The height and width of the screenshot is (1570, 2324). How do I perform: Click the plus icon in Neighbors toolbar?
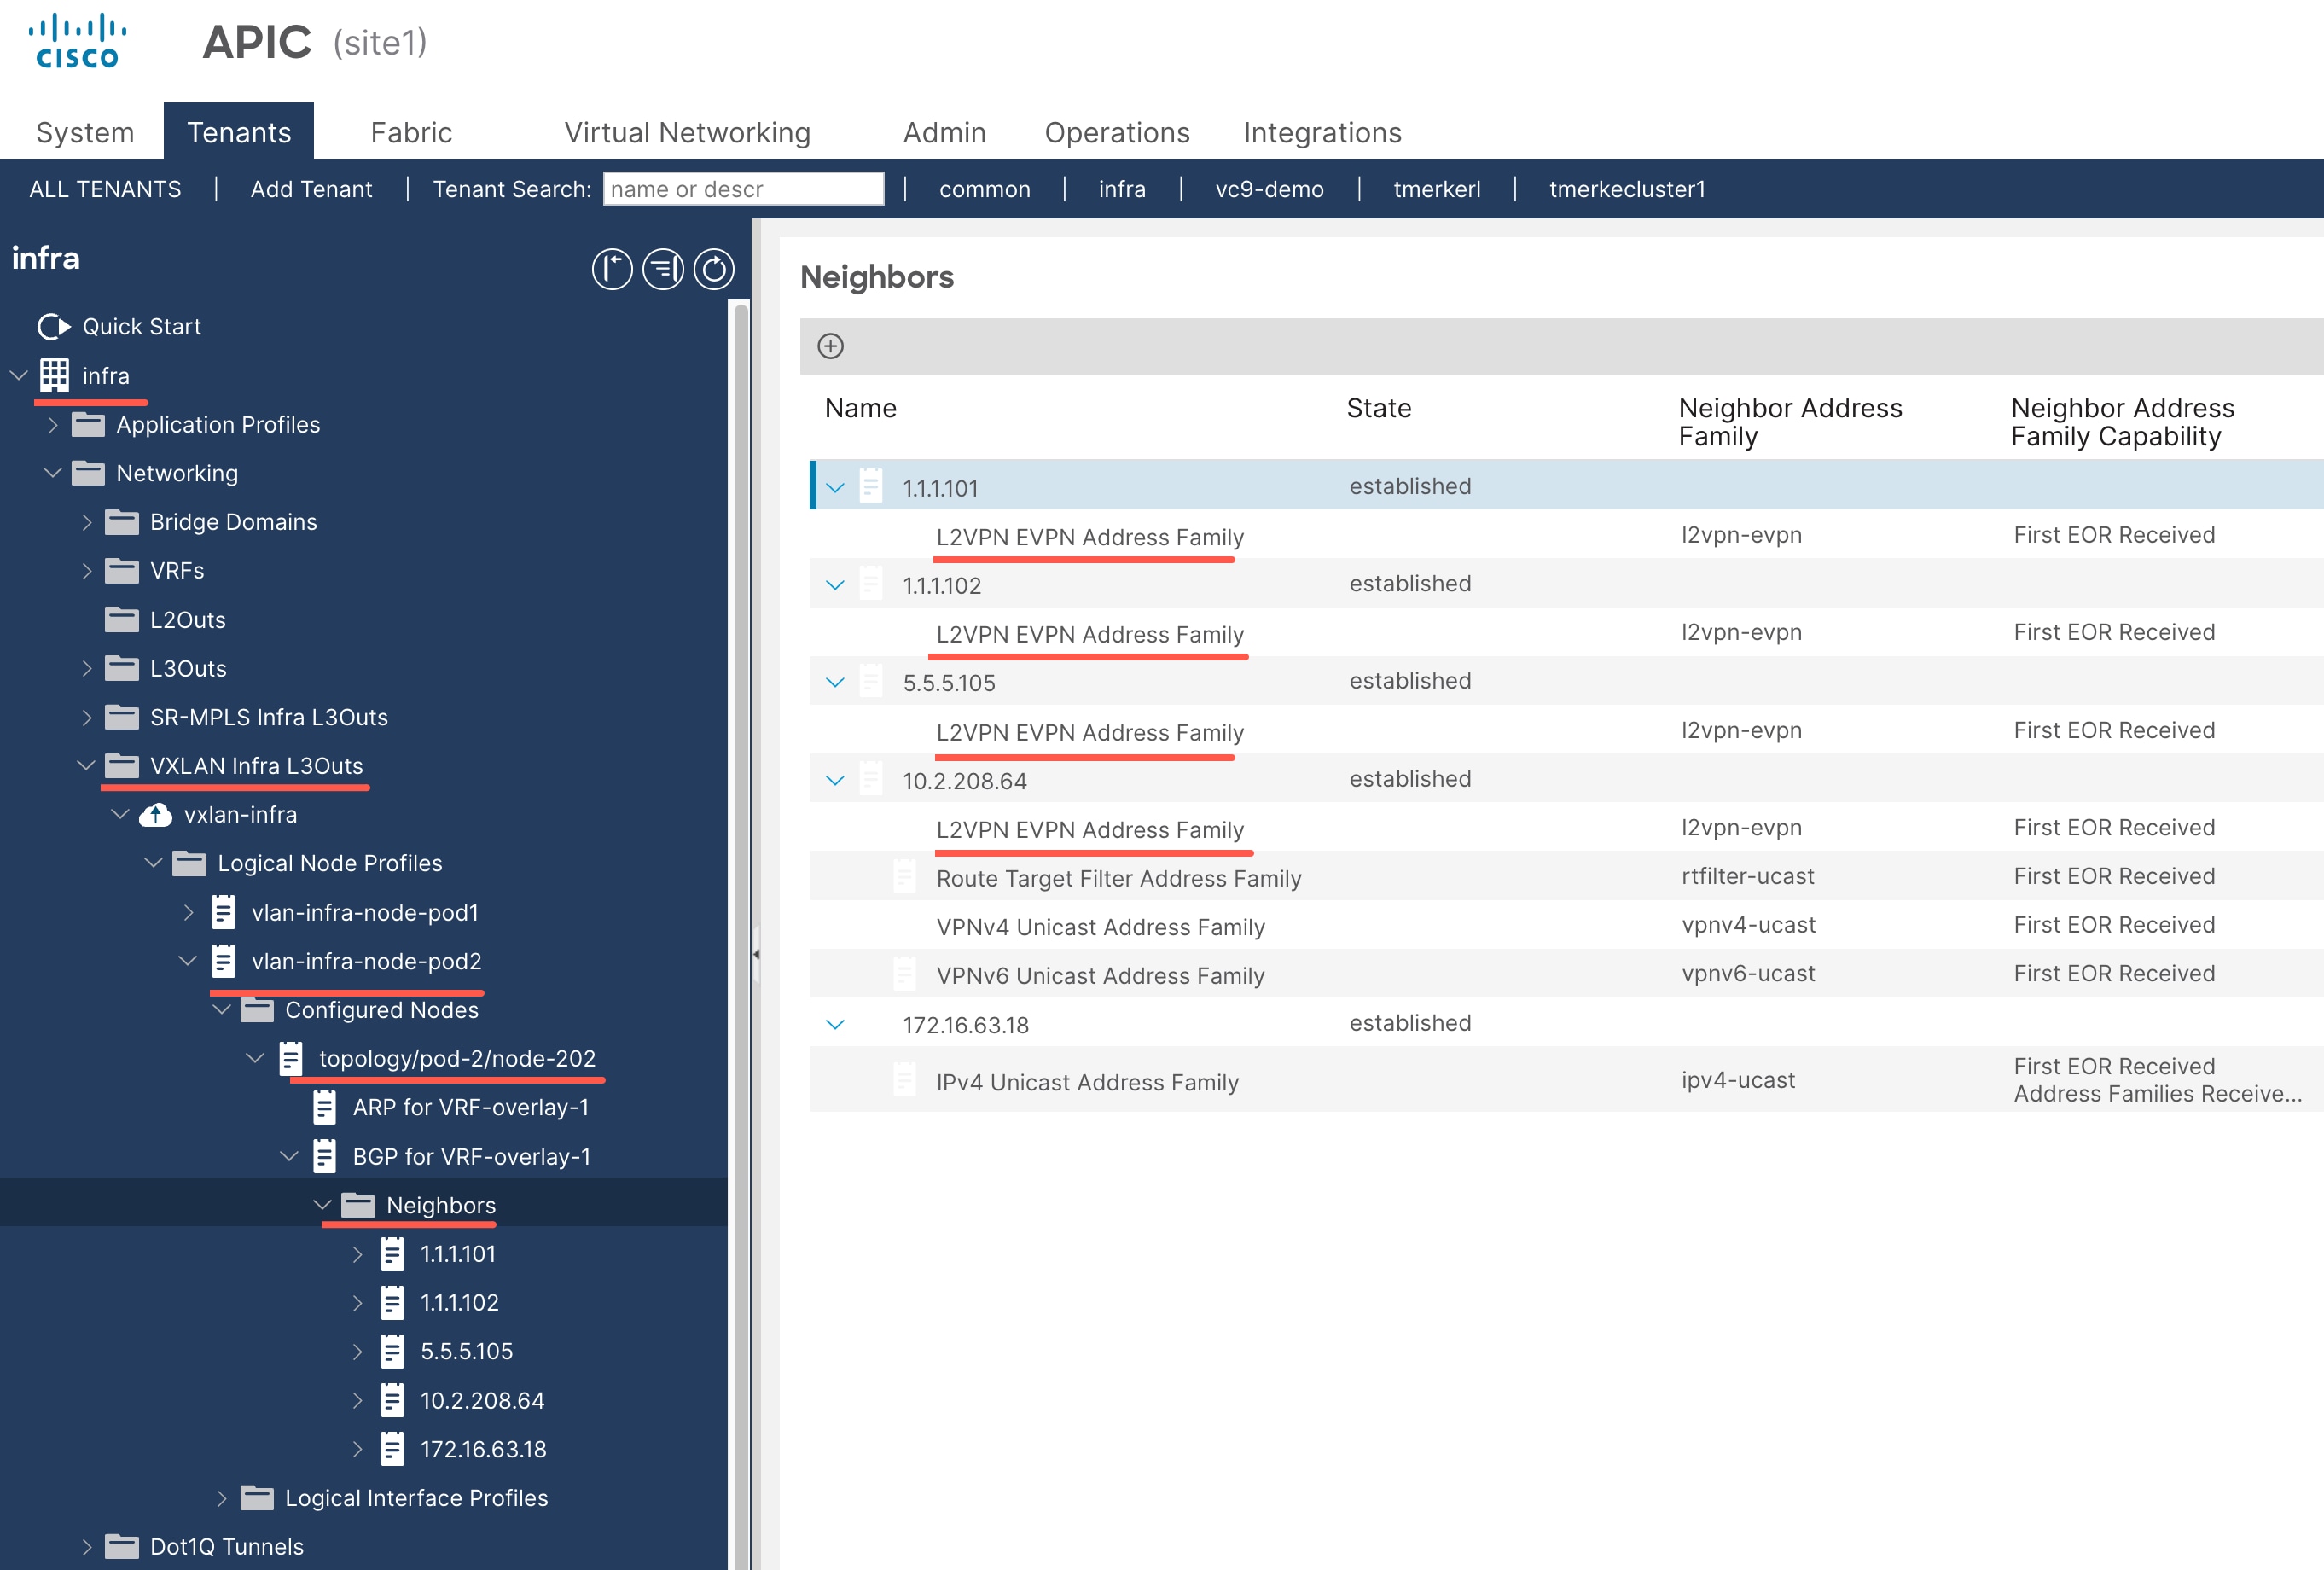[831, 346]
